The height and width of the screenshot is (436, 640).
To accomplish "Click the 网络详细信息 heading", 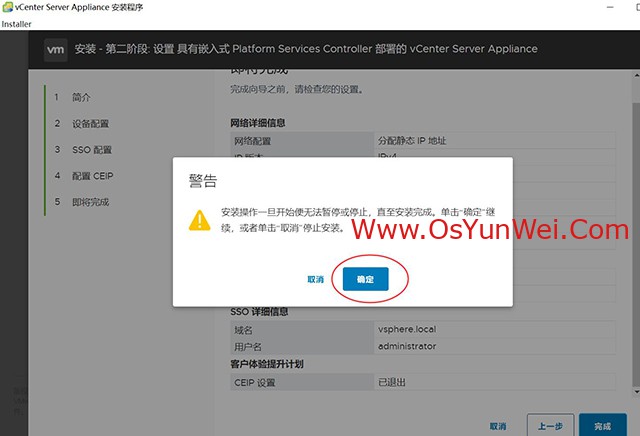I will click(x=258, y=123).
